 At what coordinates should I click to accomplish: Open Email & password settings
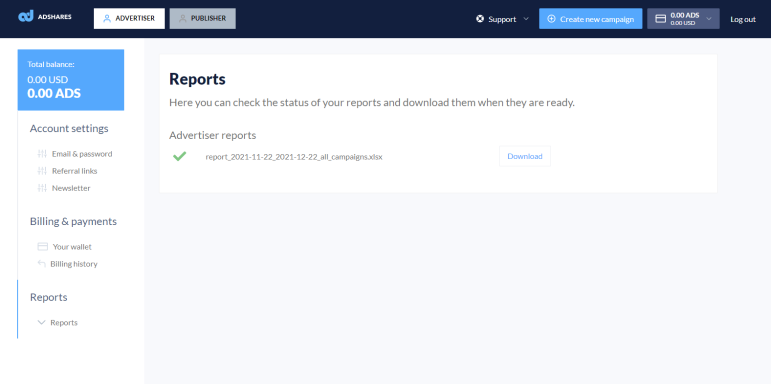pos(82,154)
